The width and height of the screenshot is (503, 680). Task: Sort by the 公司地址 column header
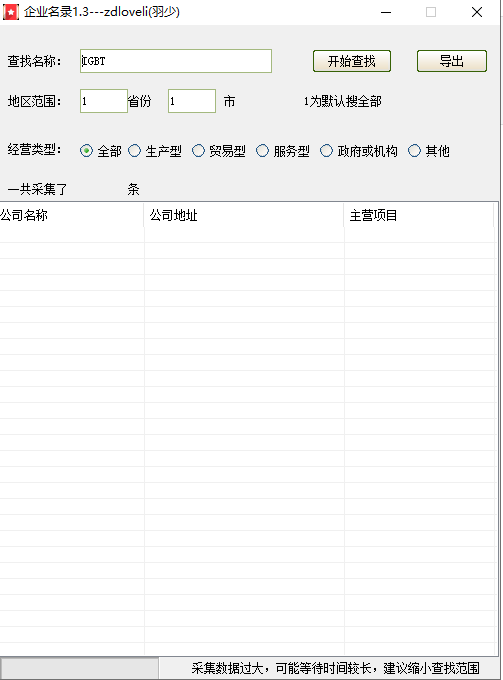coord(244,215)
